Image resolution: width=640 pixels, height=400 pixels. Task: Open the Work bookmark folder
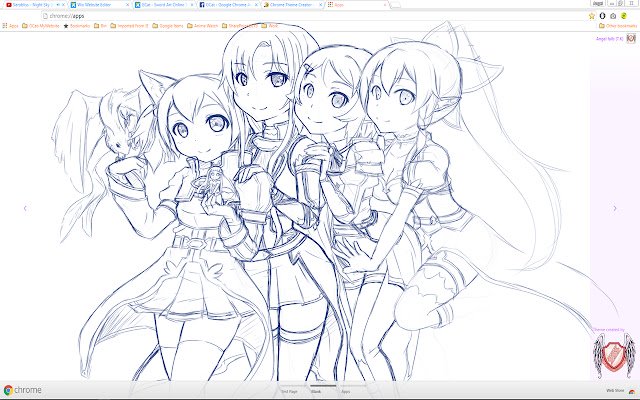click(x=270, y=26)
